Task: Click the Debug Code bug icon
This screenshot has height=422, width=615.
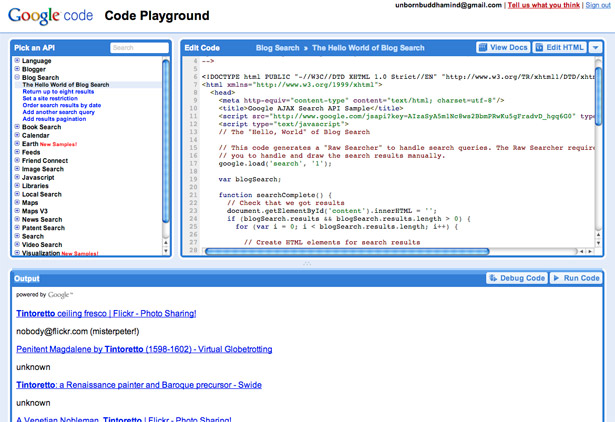Action: pyautogui.click(x=493, y=278)
